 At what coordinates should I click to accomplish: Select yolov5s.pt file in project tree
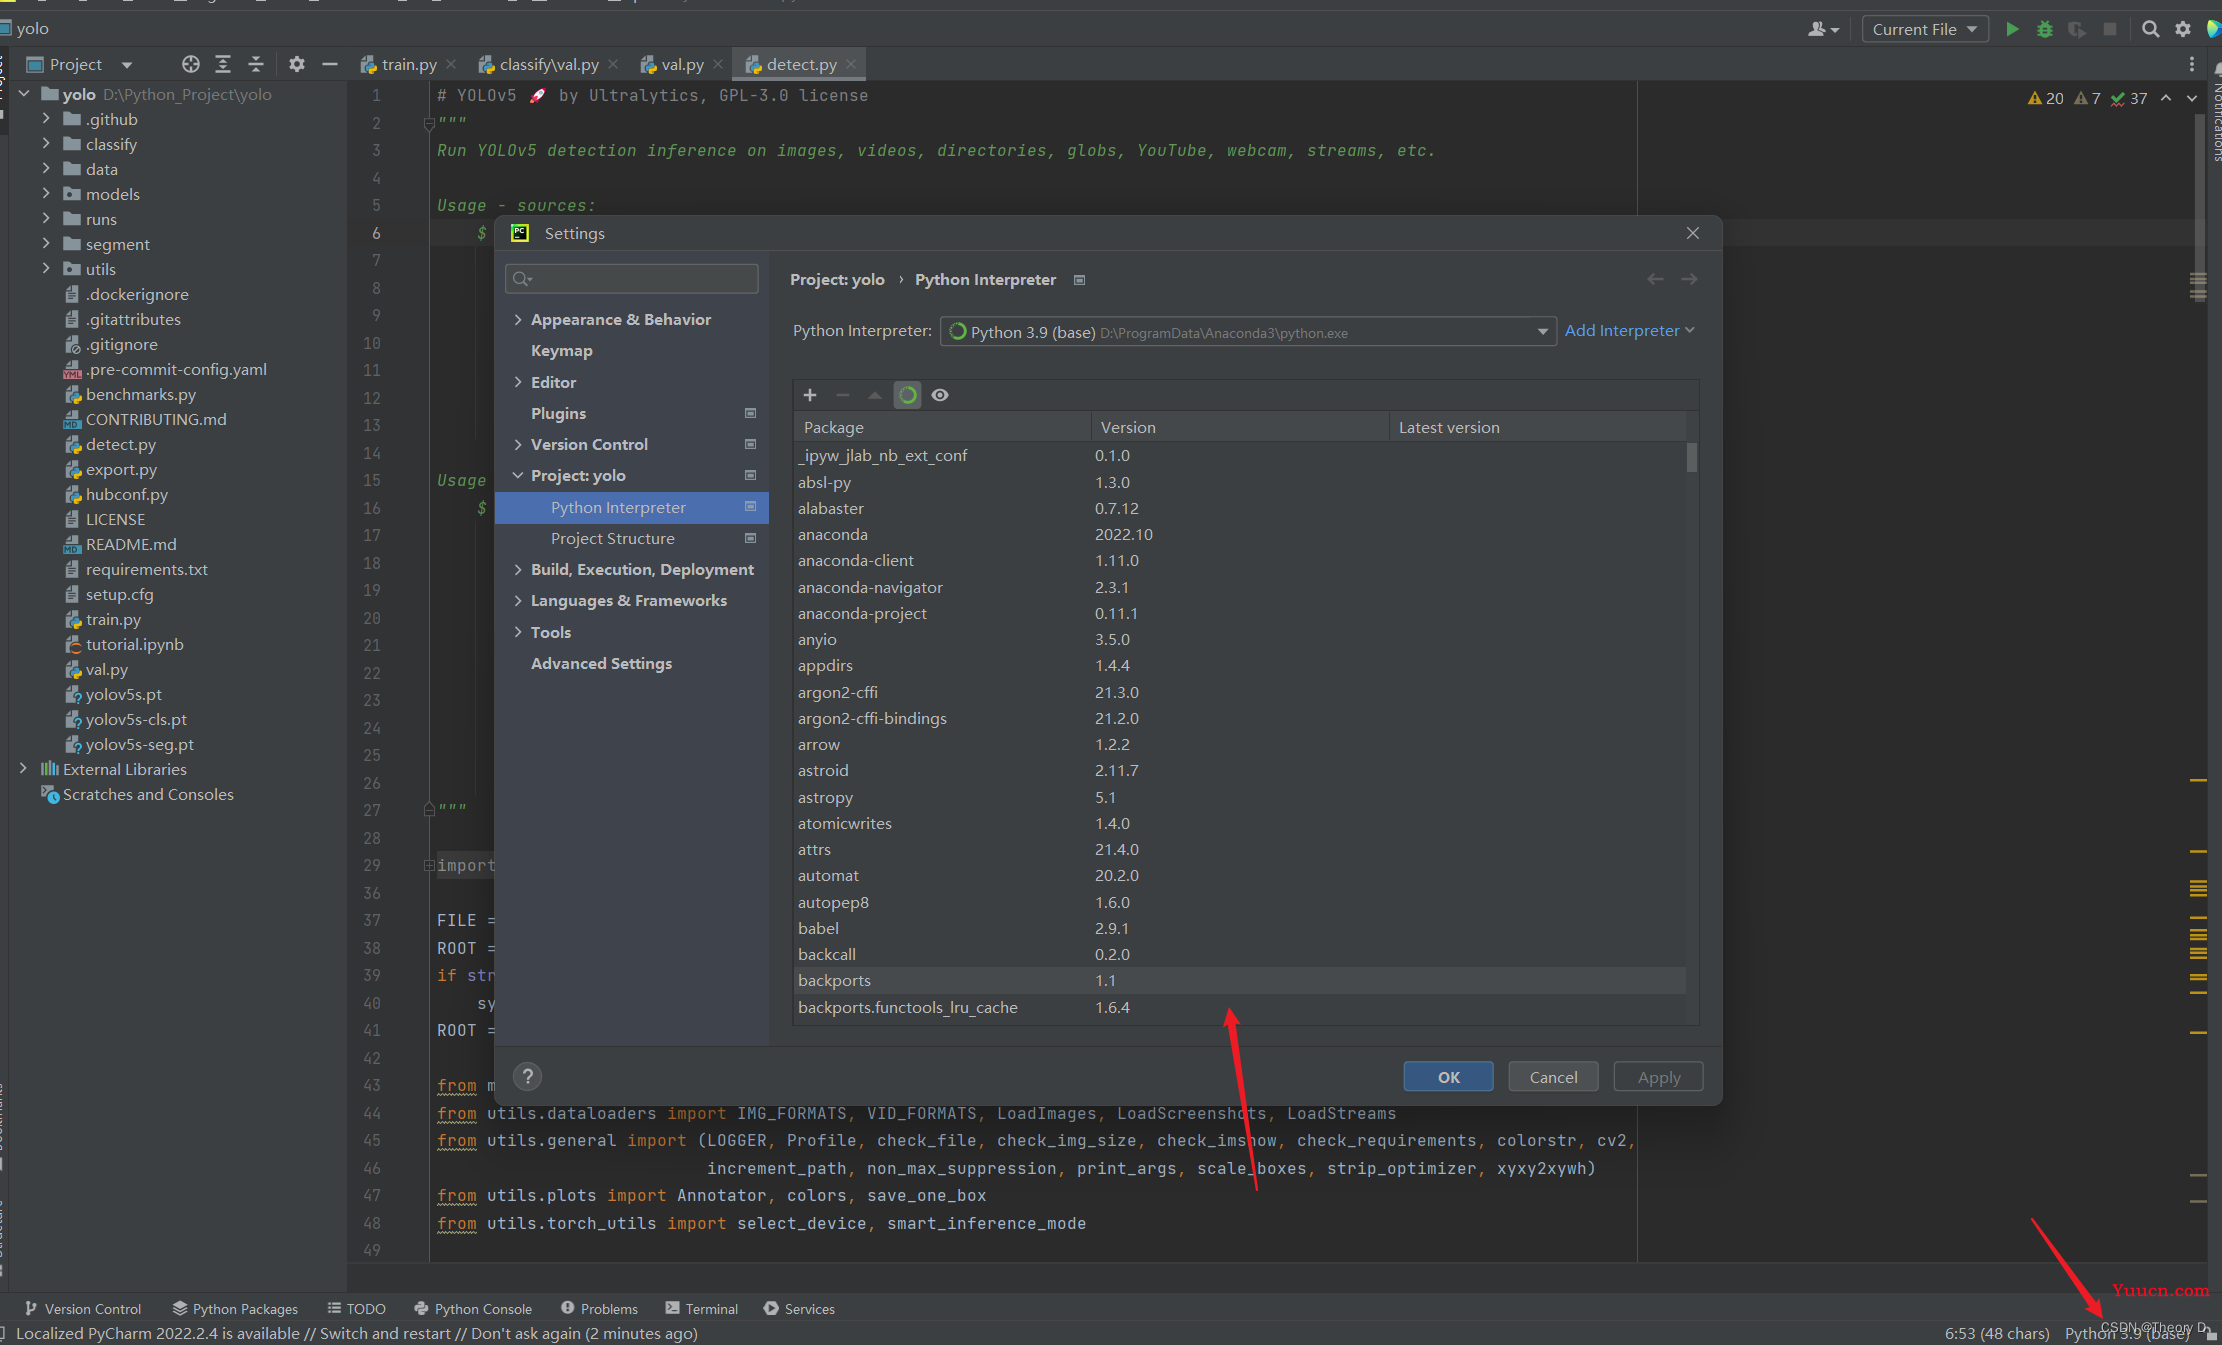pos(123,694)
